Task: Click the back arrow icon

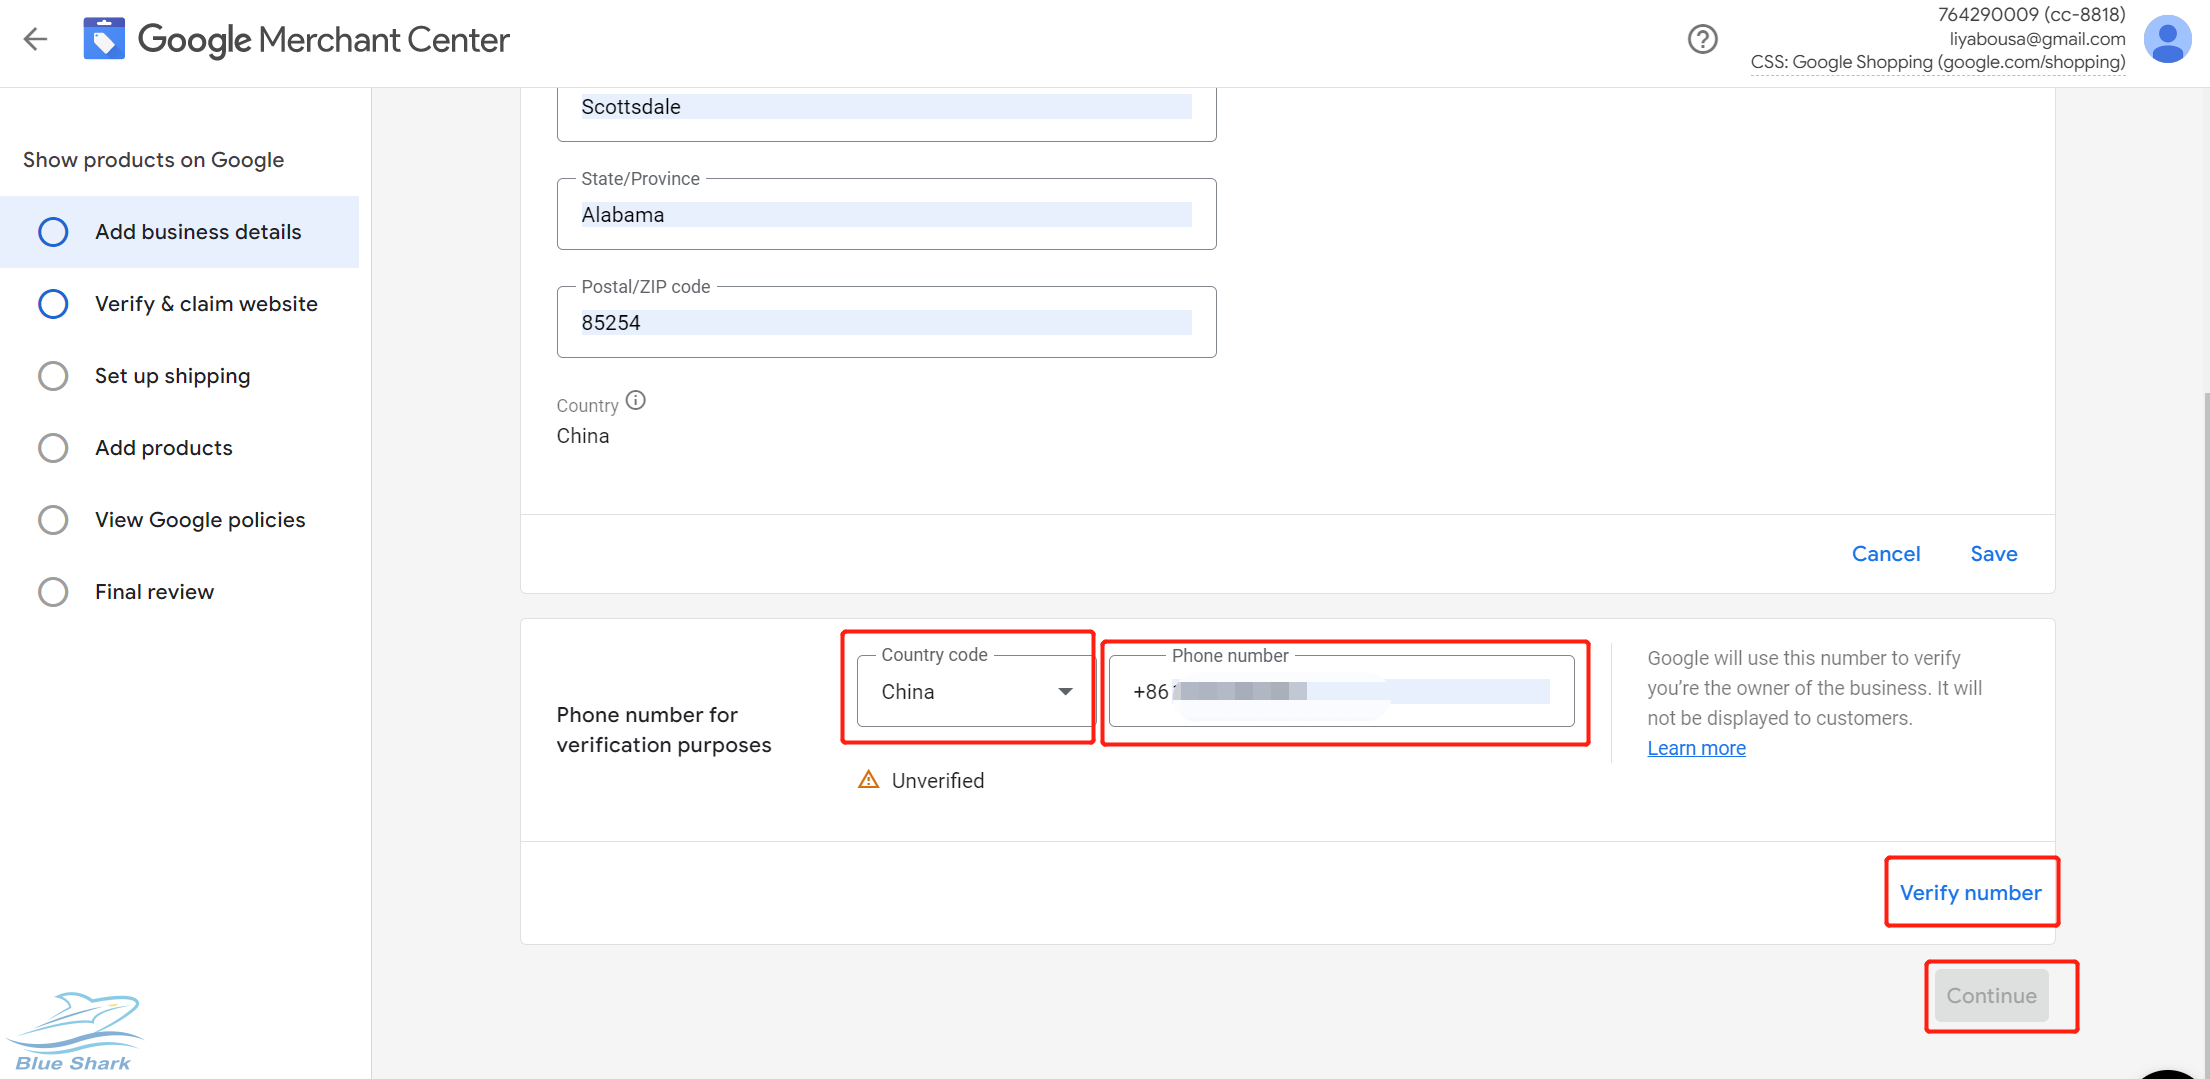Action: pyautogui.click(x=36, y=40)
